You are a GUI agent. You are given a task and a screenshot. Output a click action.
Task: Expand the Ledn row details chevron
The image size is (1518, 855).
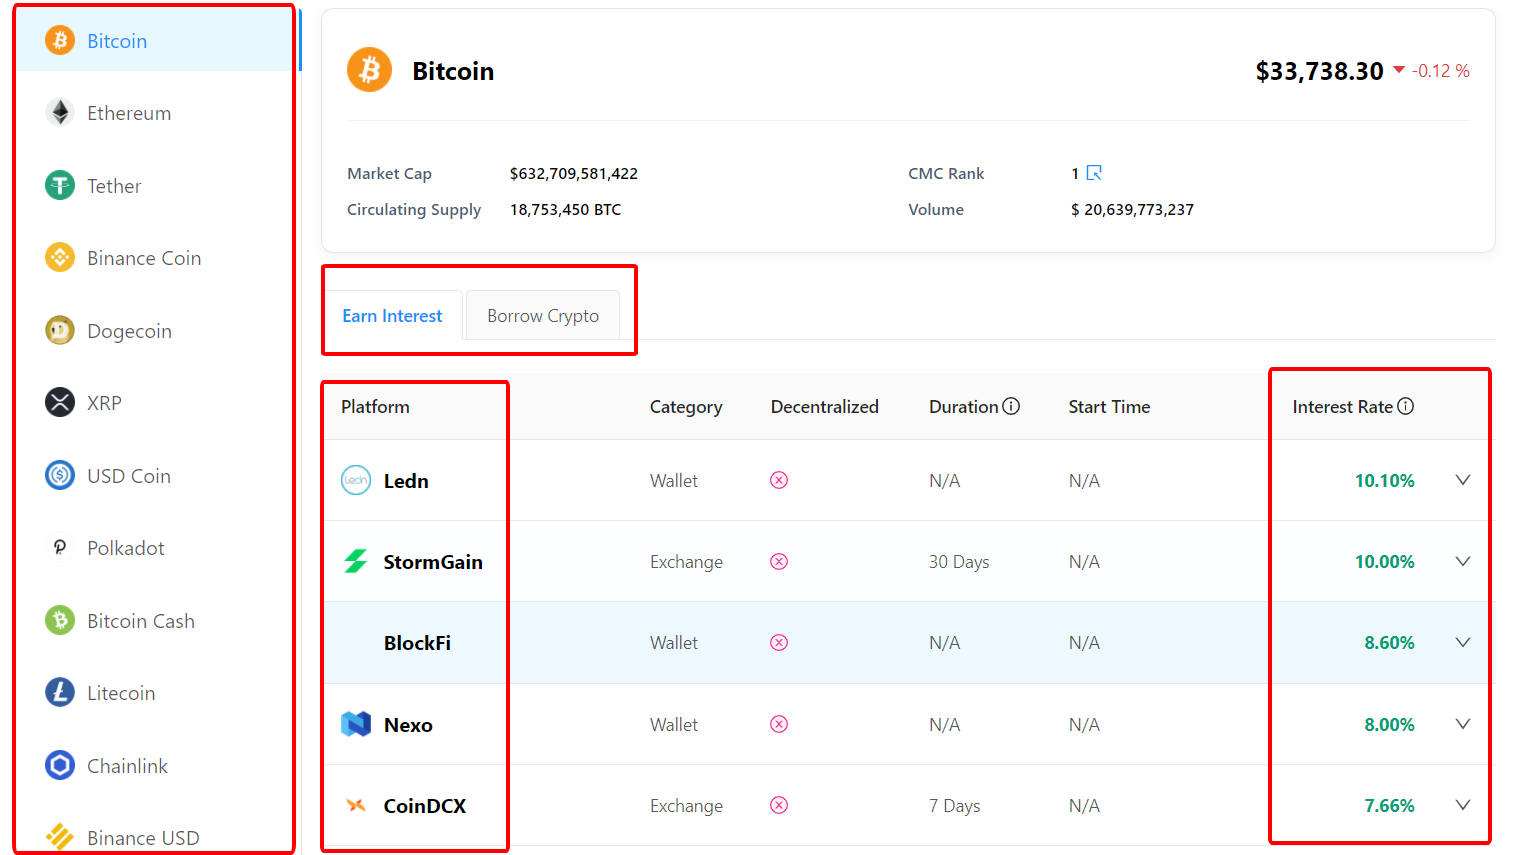point(1463,480)
